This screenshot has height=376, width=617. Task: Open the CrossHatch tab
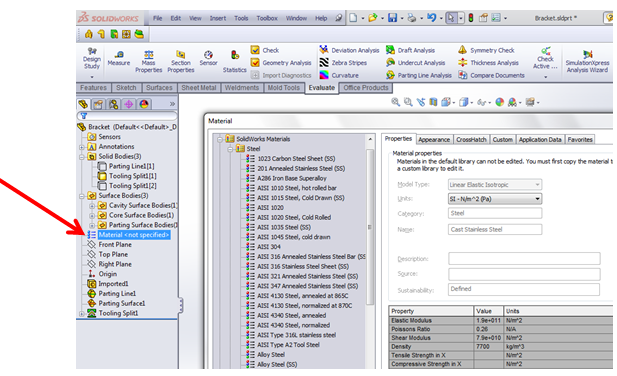click(471, 140)
